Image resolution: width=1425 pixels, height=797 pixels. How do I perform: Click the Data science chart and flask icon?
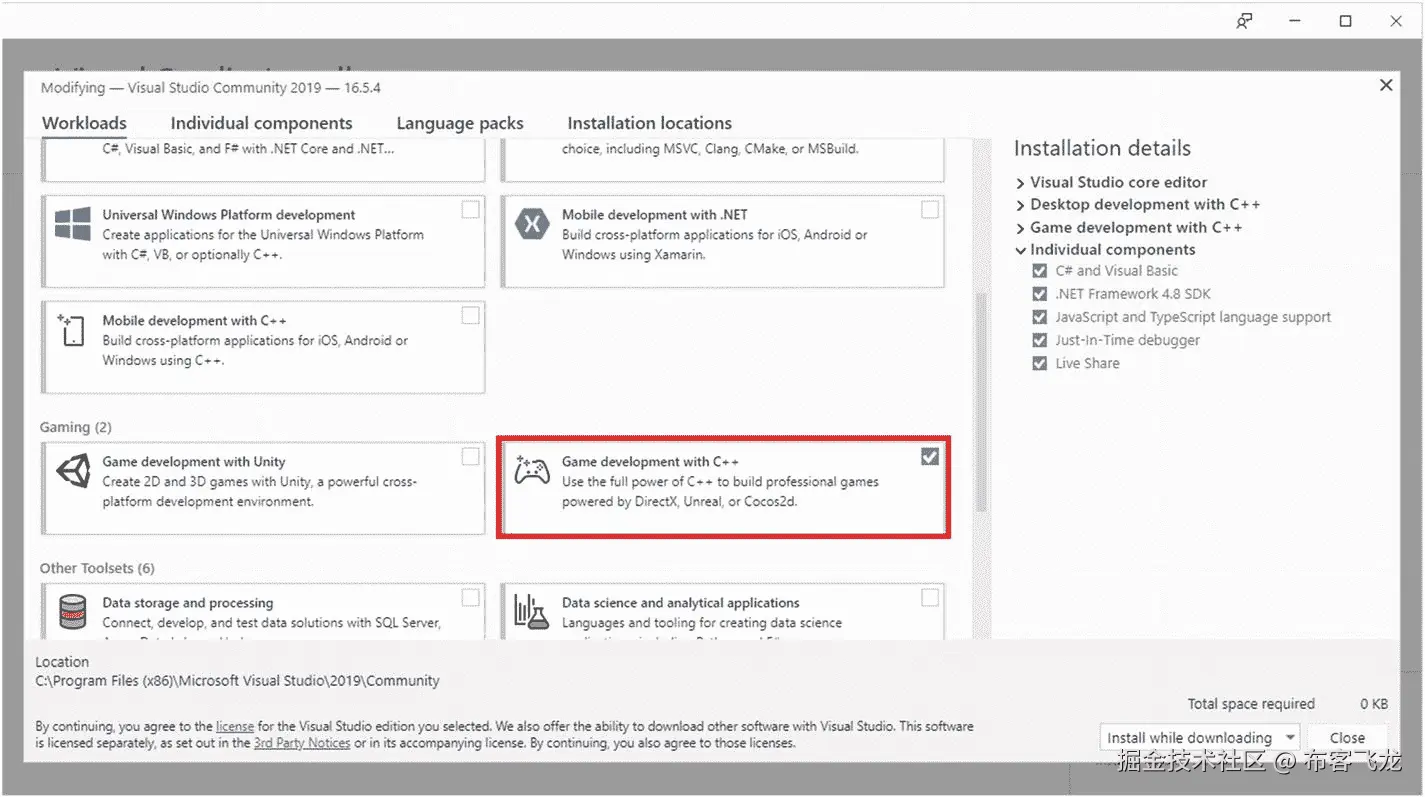[531, 612]
